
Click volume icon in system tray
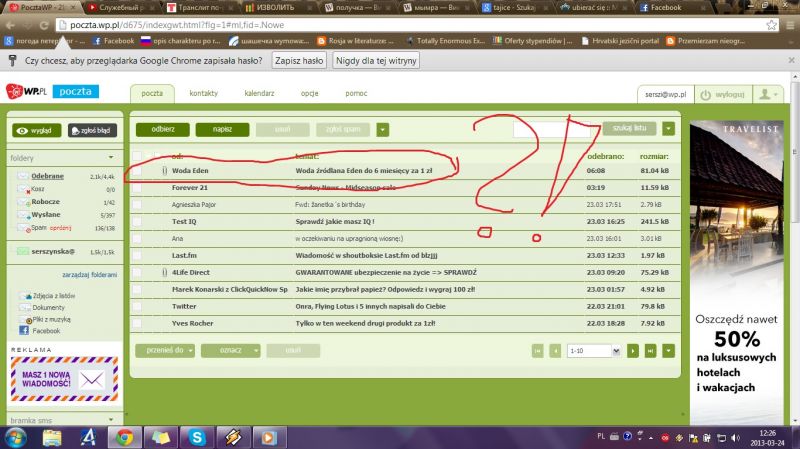pyautogui.click(x=735, y=438)
